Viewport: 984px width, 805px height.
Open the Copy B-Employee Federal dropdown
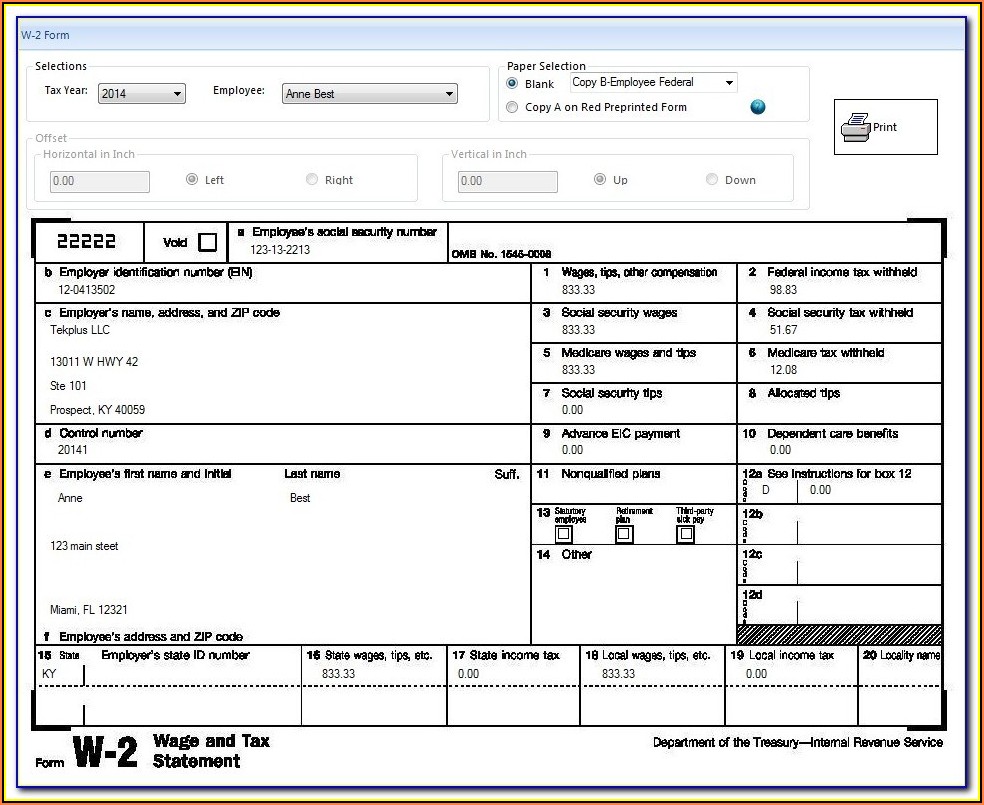[x=653, y=83]
